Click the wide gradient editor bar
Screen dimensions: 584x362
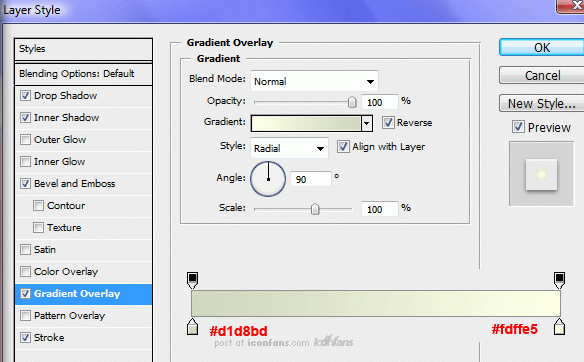coord(376,304)
